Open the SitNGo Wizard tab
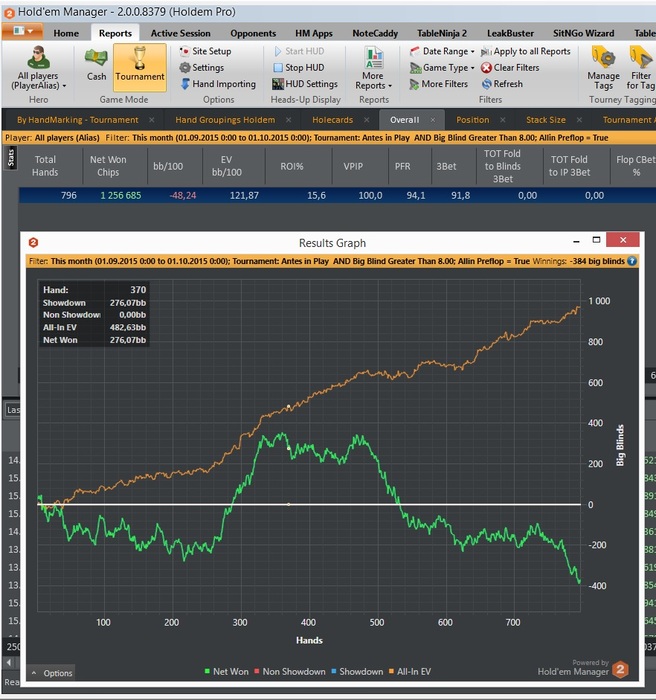Screen dimensions: 656x700 click(x=583, y=33)
